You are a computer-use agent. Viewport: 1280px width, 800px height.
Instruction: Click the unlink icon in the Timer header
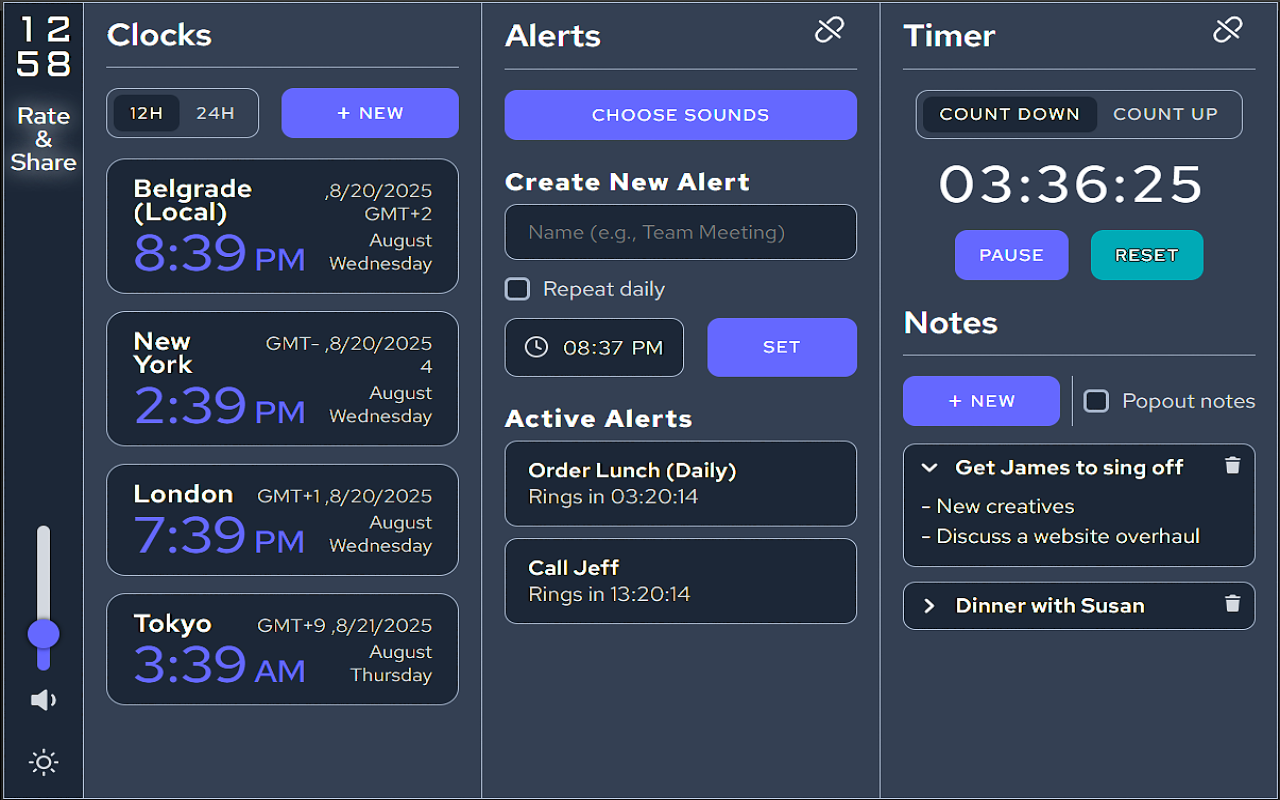click(x=1227, y=30)
